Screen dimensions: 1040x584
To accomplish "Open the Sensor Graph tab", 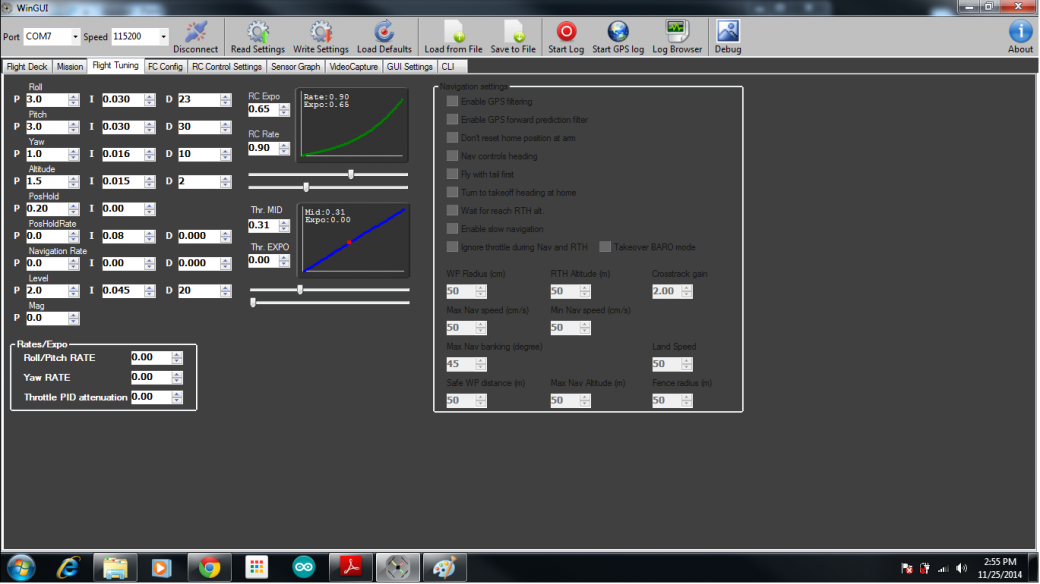I will [x=295, y=67].
